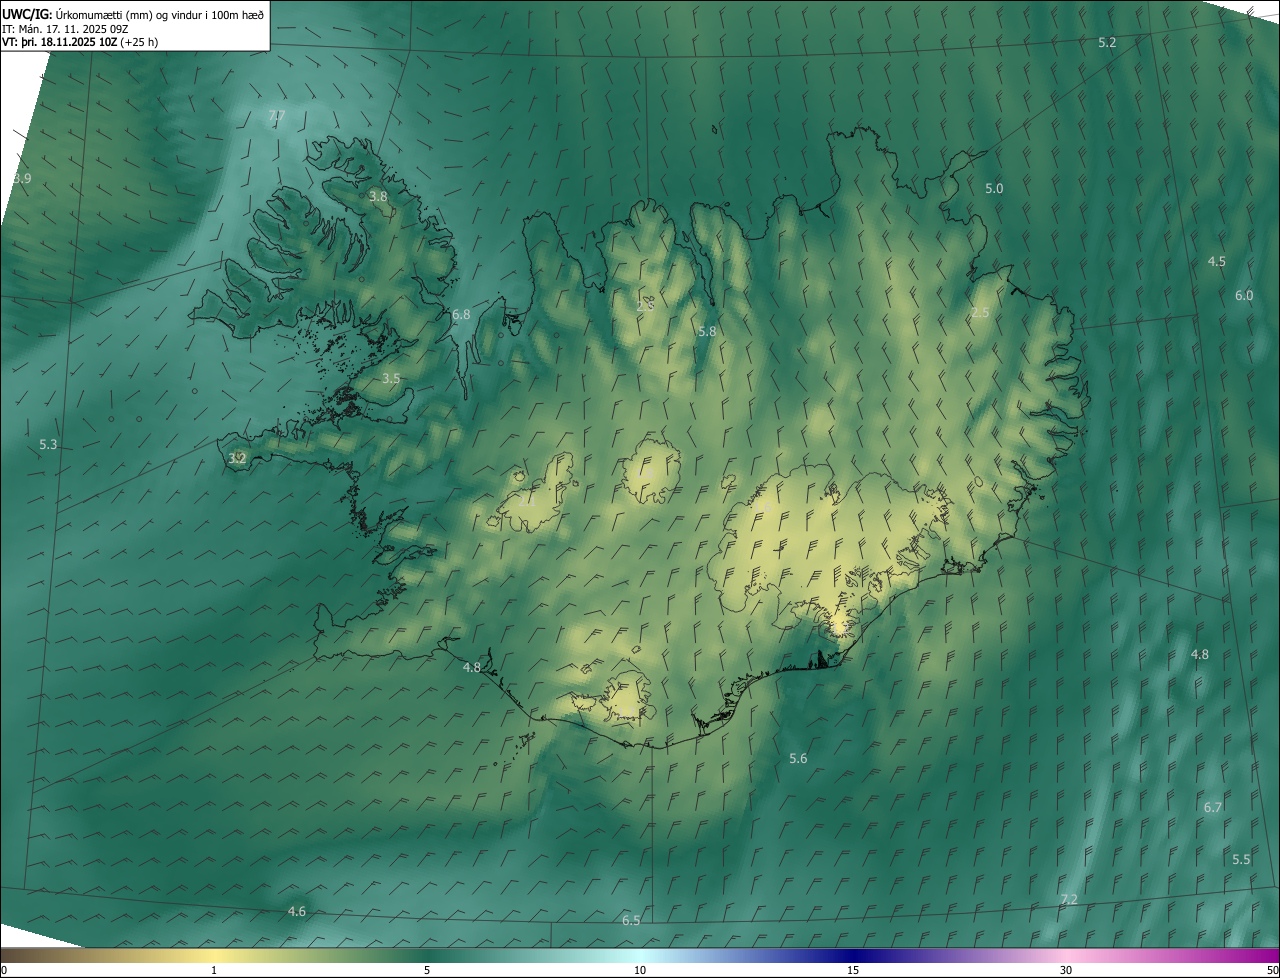Click the valid time 'VT: þri. 18.11.2025 10Z'
Viewport: 1280px width, 978px height.
click(58, 42)
